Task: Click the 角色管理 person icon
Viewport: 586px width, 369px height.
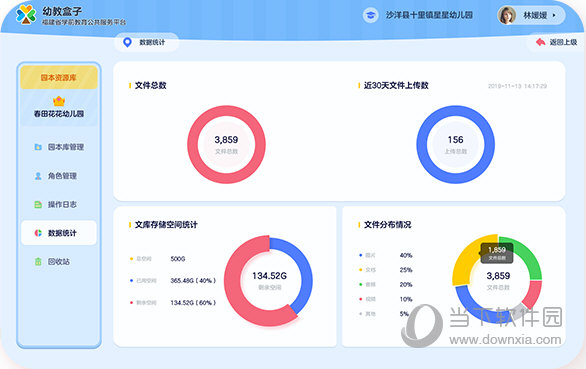Action: (x=38, y=176)
